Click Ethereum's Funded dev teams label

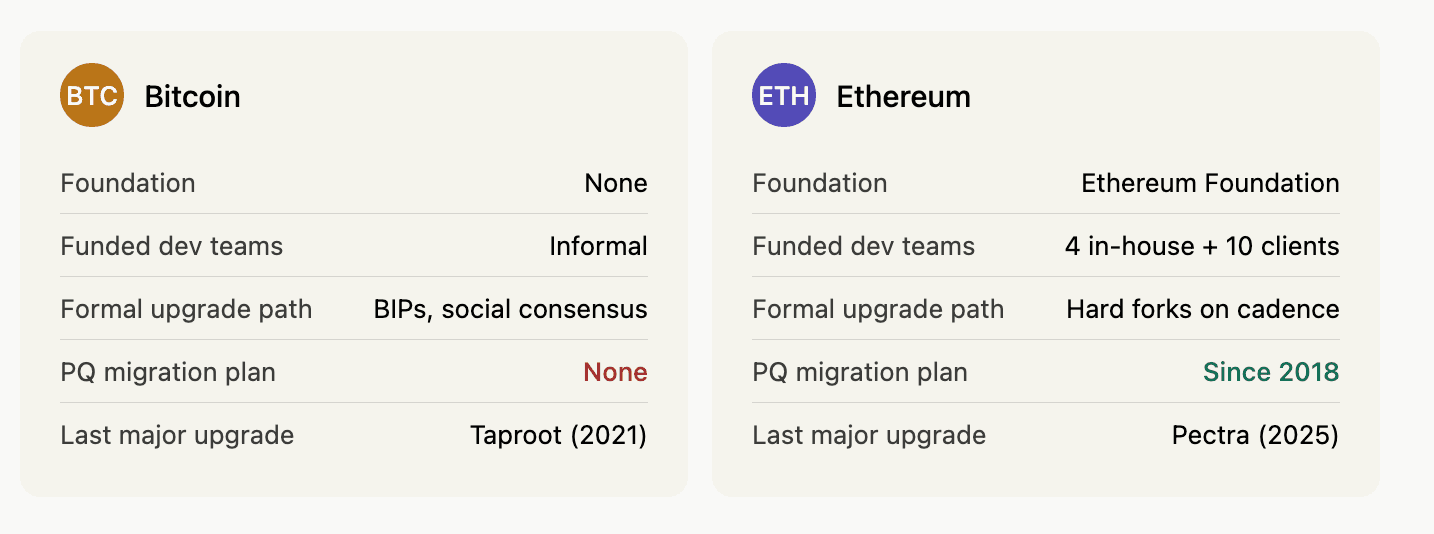[863, 246]
